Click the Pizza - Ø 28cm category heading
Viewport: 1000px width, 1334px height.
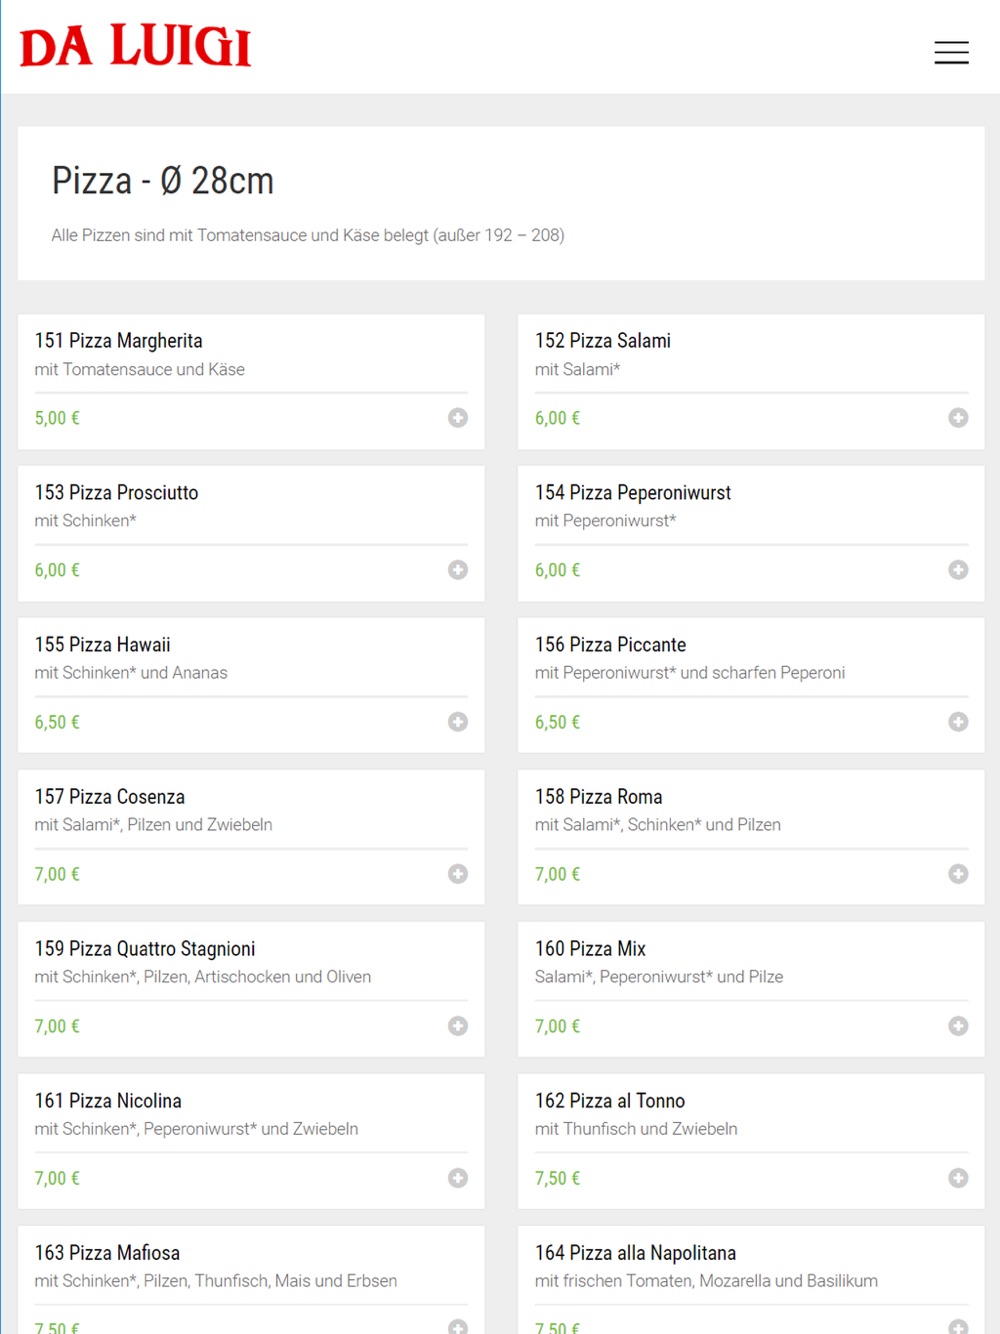[162, 181]
